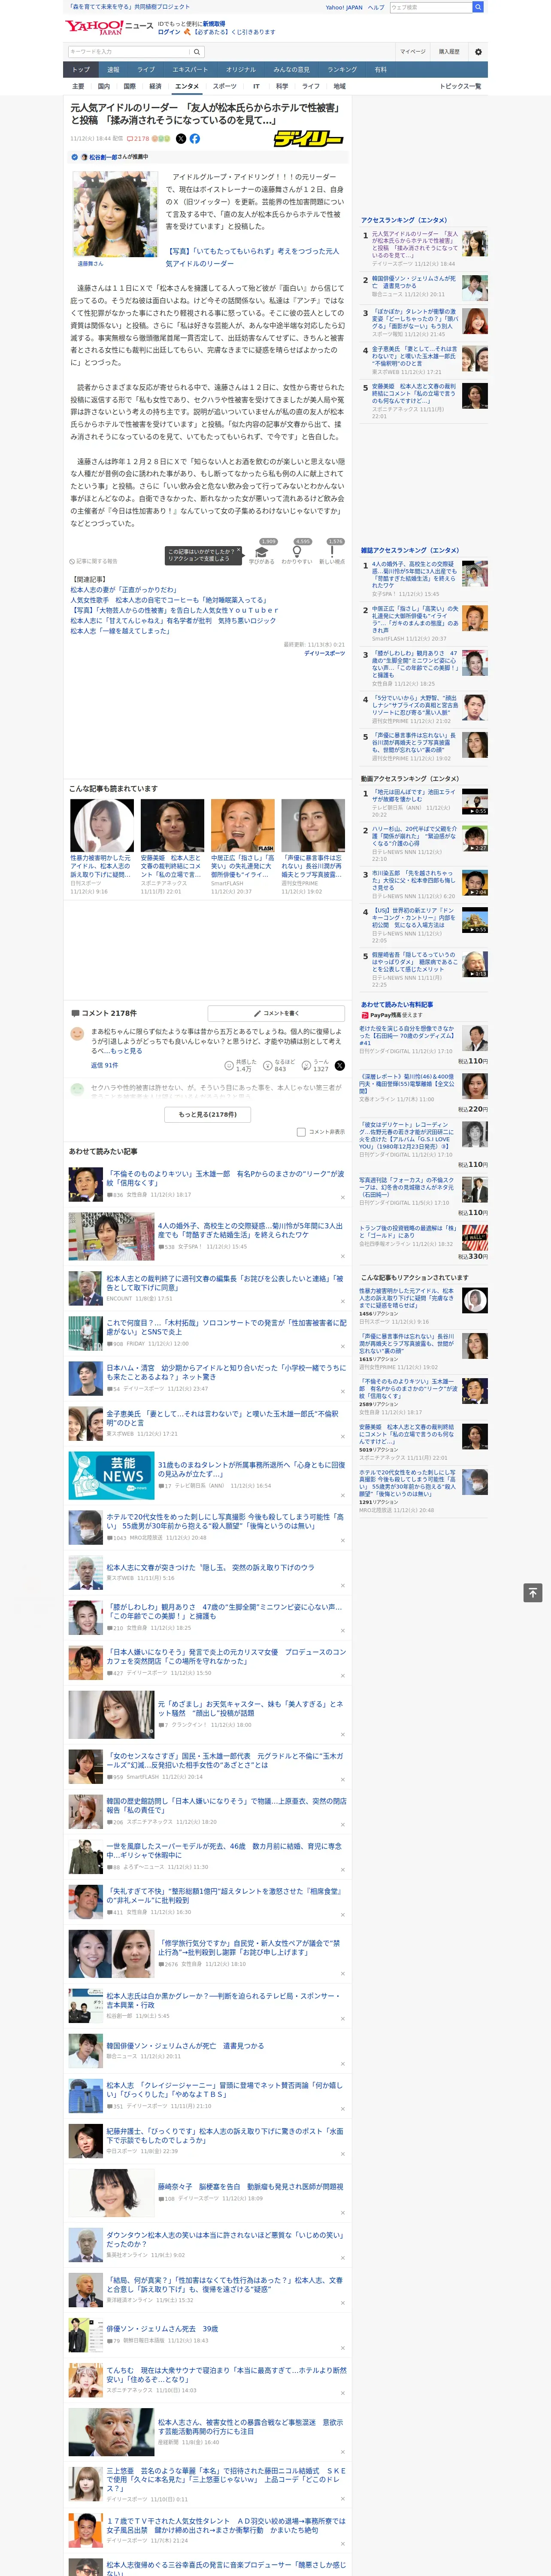Viewport: 551px width, 2576px height.
Task: Share the article on X
Action: [181, 139]
